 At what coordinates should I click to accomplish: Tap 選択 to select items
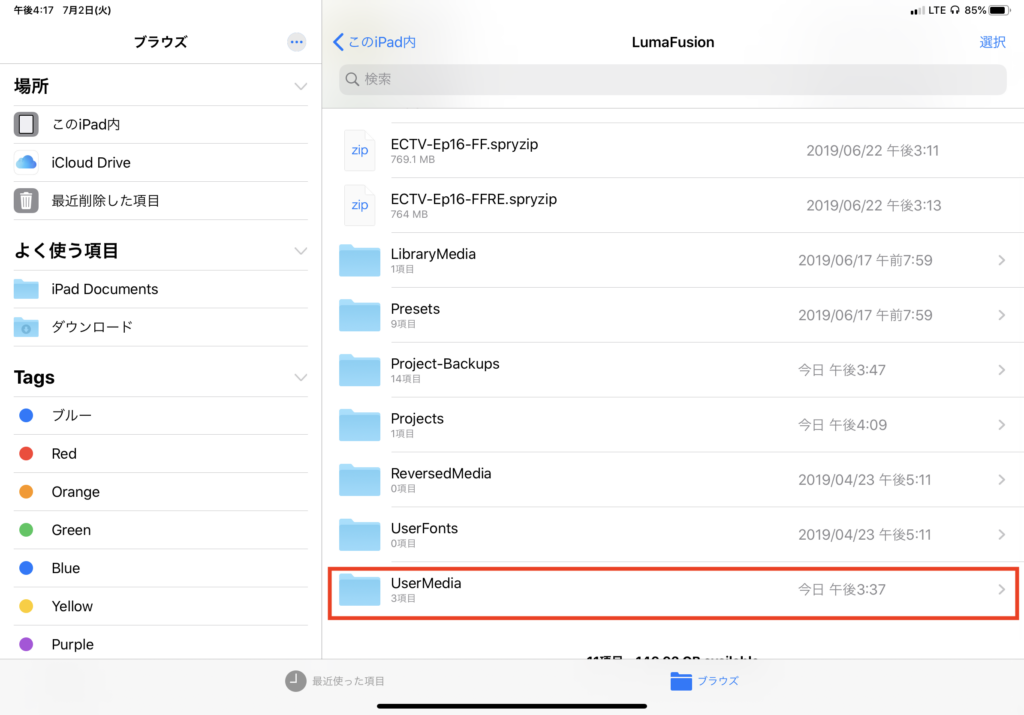coord(992,42)
